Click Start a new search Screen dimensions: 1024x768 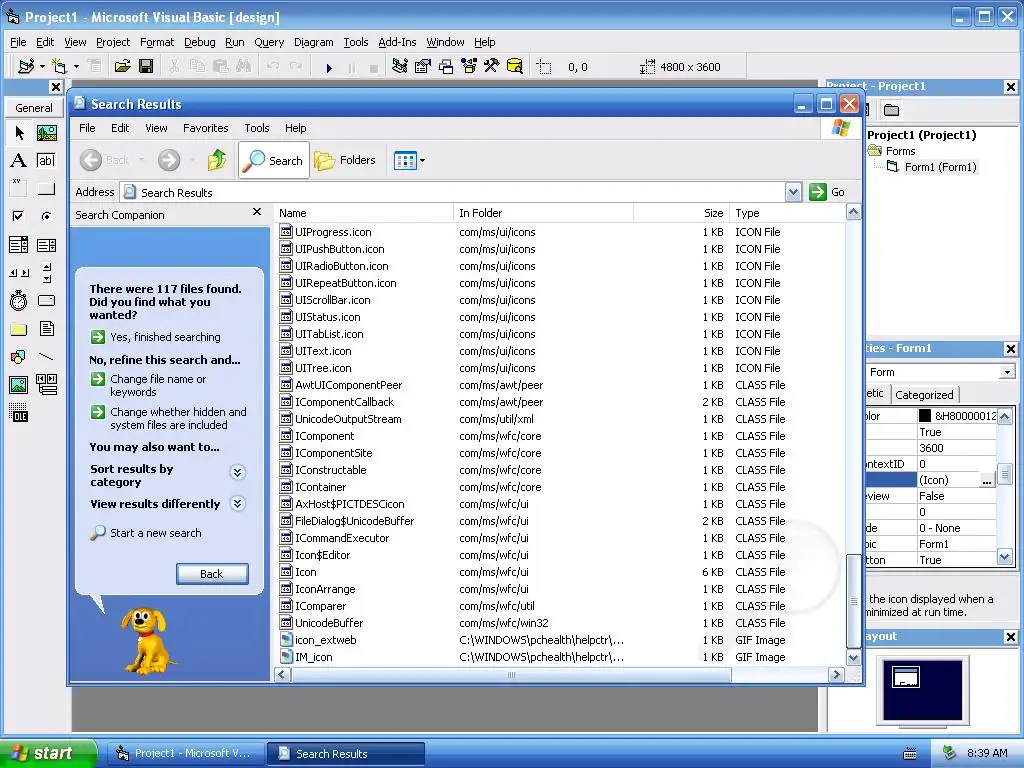click(x=155, y=533)
